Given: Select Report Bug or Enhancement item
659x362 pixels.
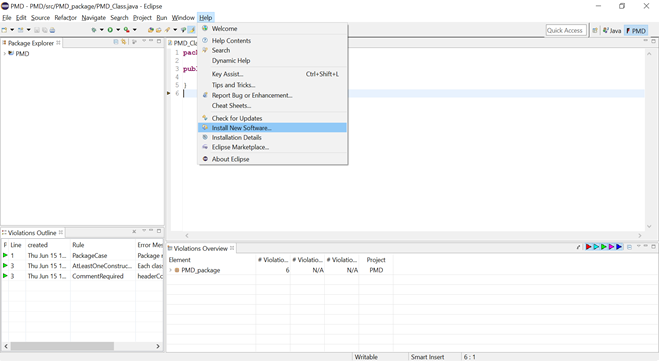Looking at the screenshot, I should pyautogui.click(x=272, y=95).
